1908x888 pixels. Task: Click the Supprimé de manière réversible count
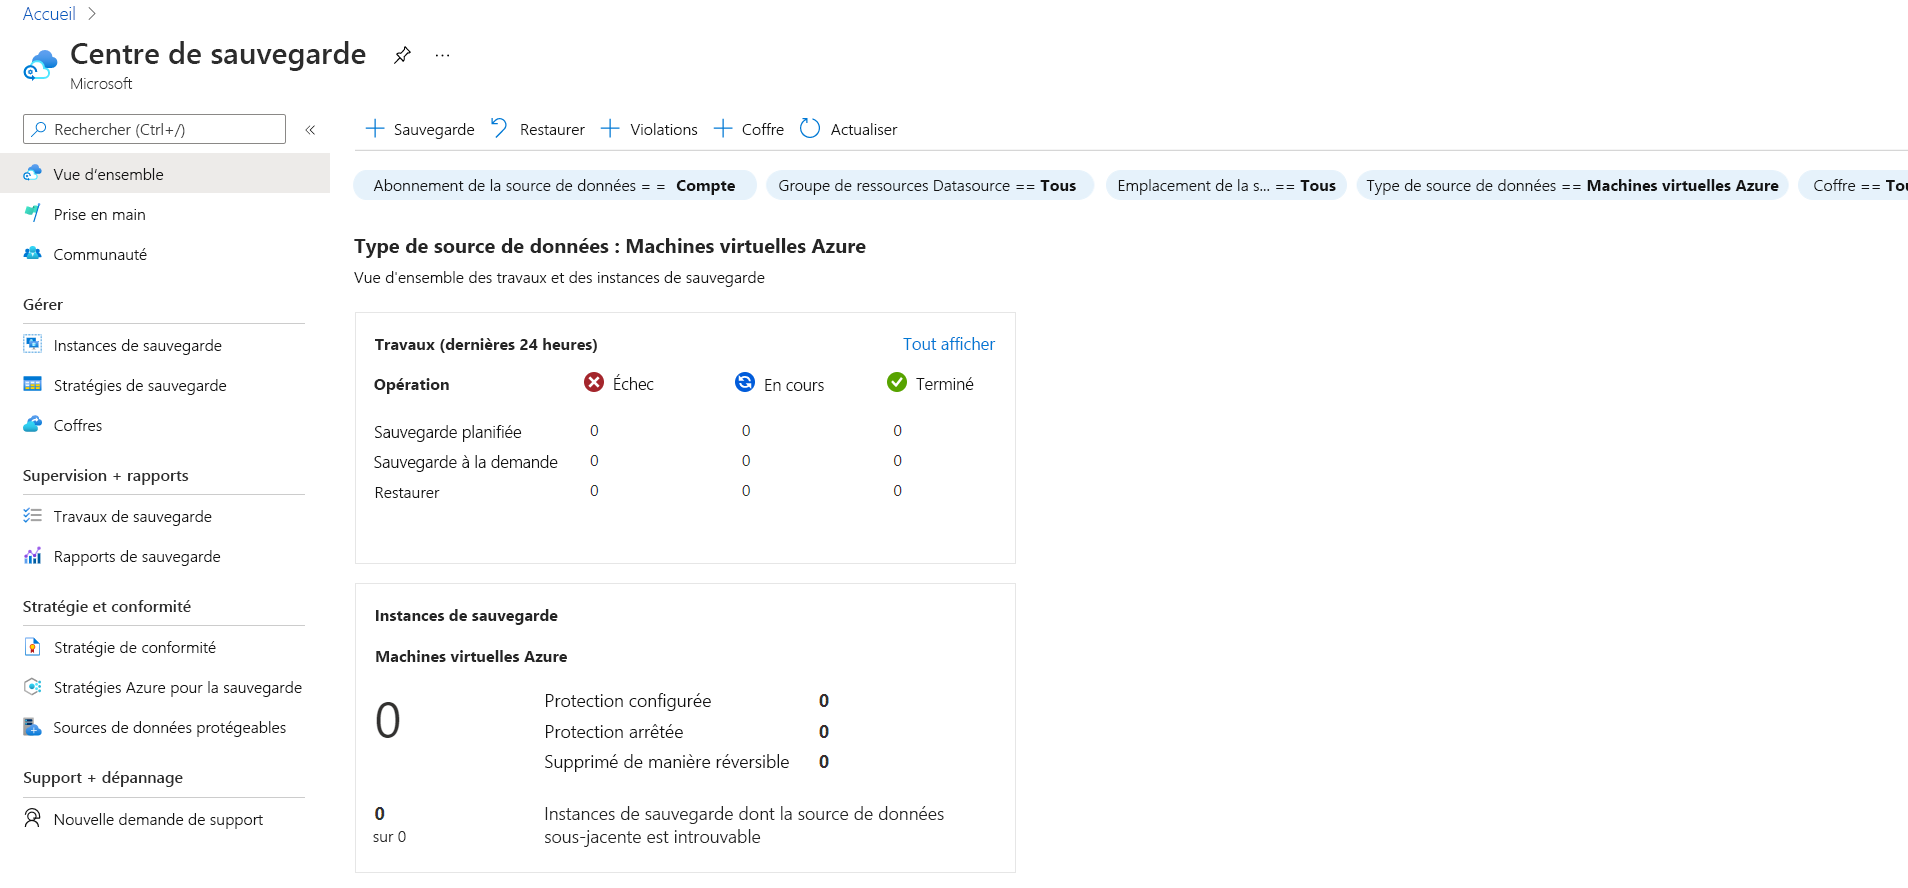click(x=824, y=762)
